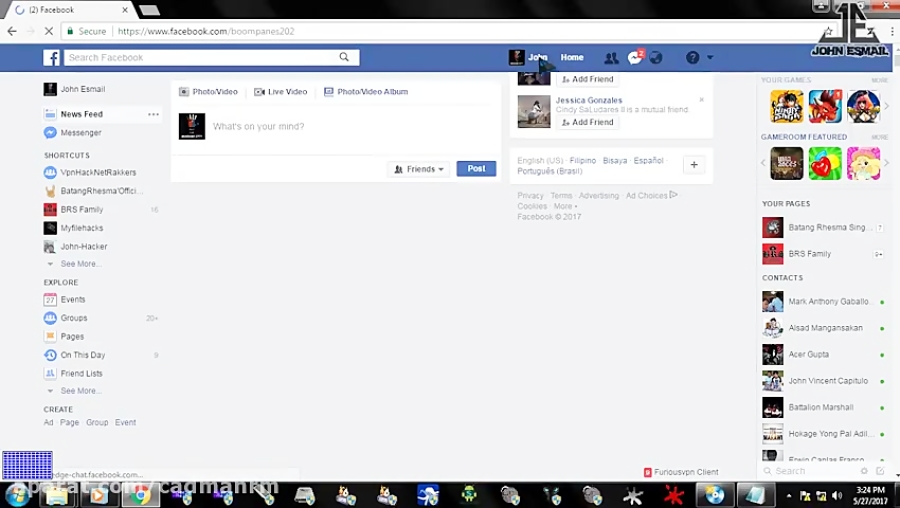Bookmark page with star icon
The height and width of the screenshot is (508, 900).
pos(828,32)
